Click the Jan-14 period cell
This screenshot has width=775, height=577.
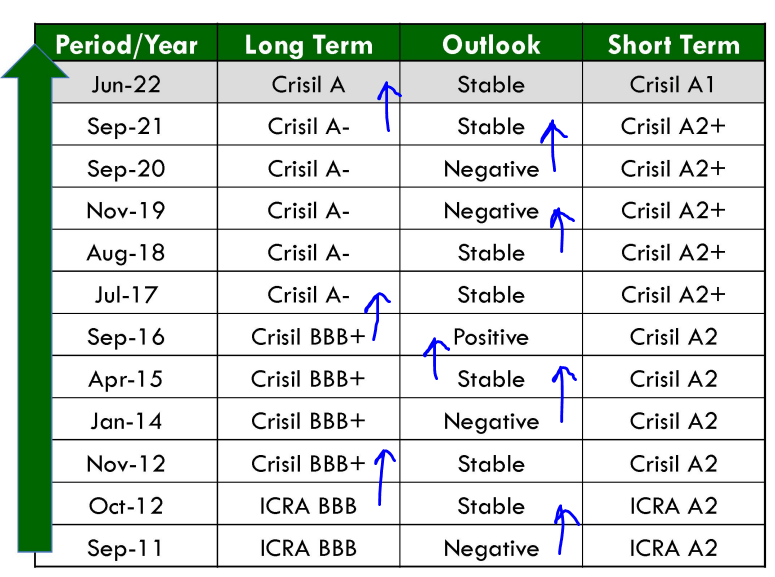tap(126, 421)
